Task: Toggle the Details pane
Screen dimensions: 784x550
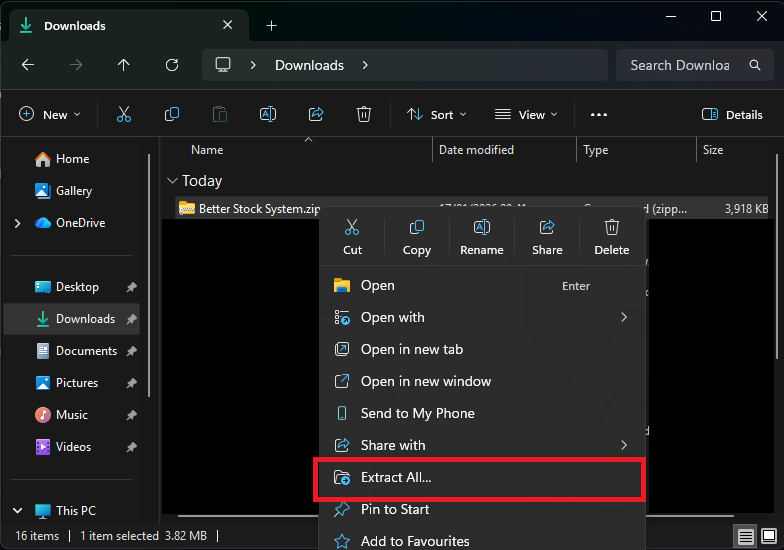Action: (x=732, y=114)
